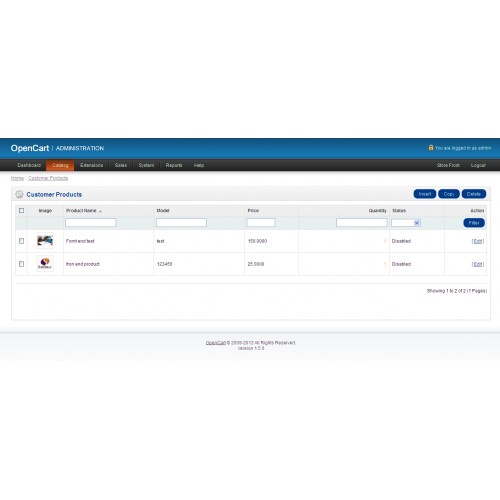This screenshot has height=500, width=500.
Task: Toggle the select-all checkbox in header
Action: (x=21, y=210)
